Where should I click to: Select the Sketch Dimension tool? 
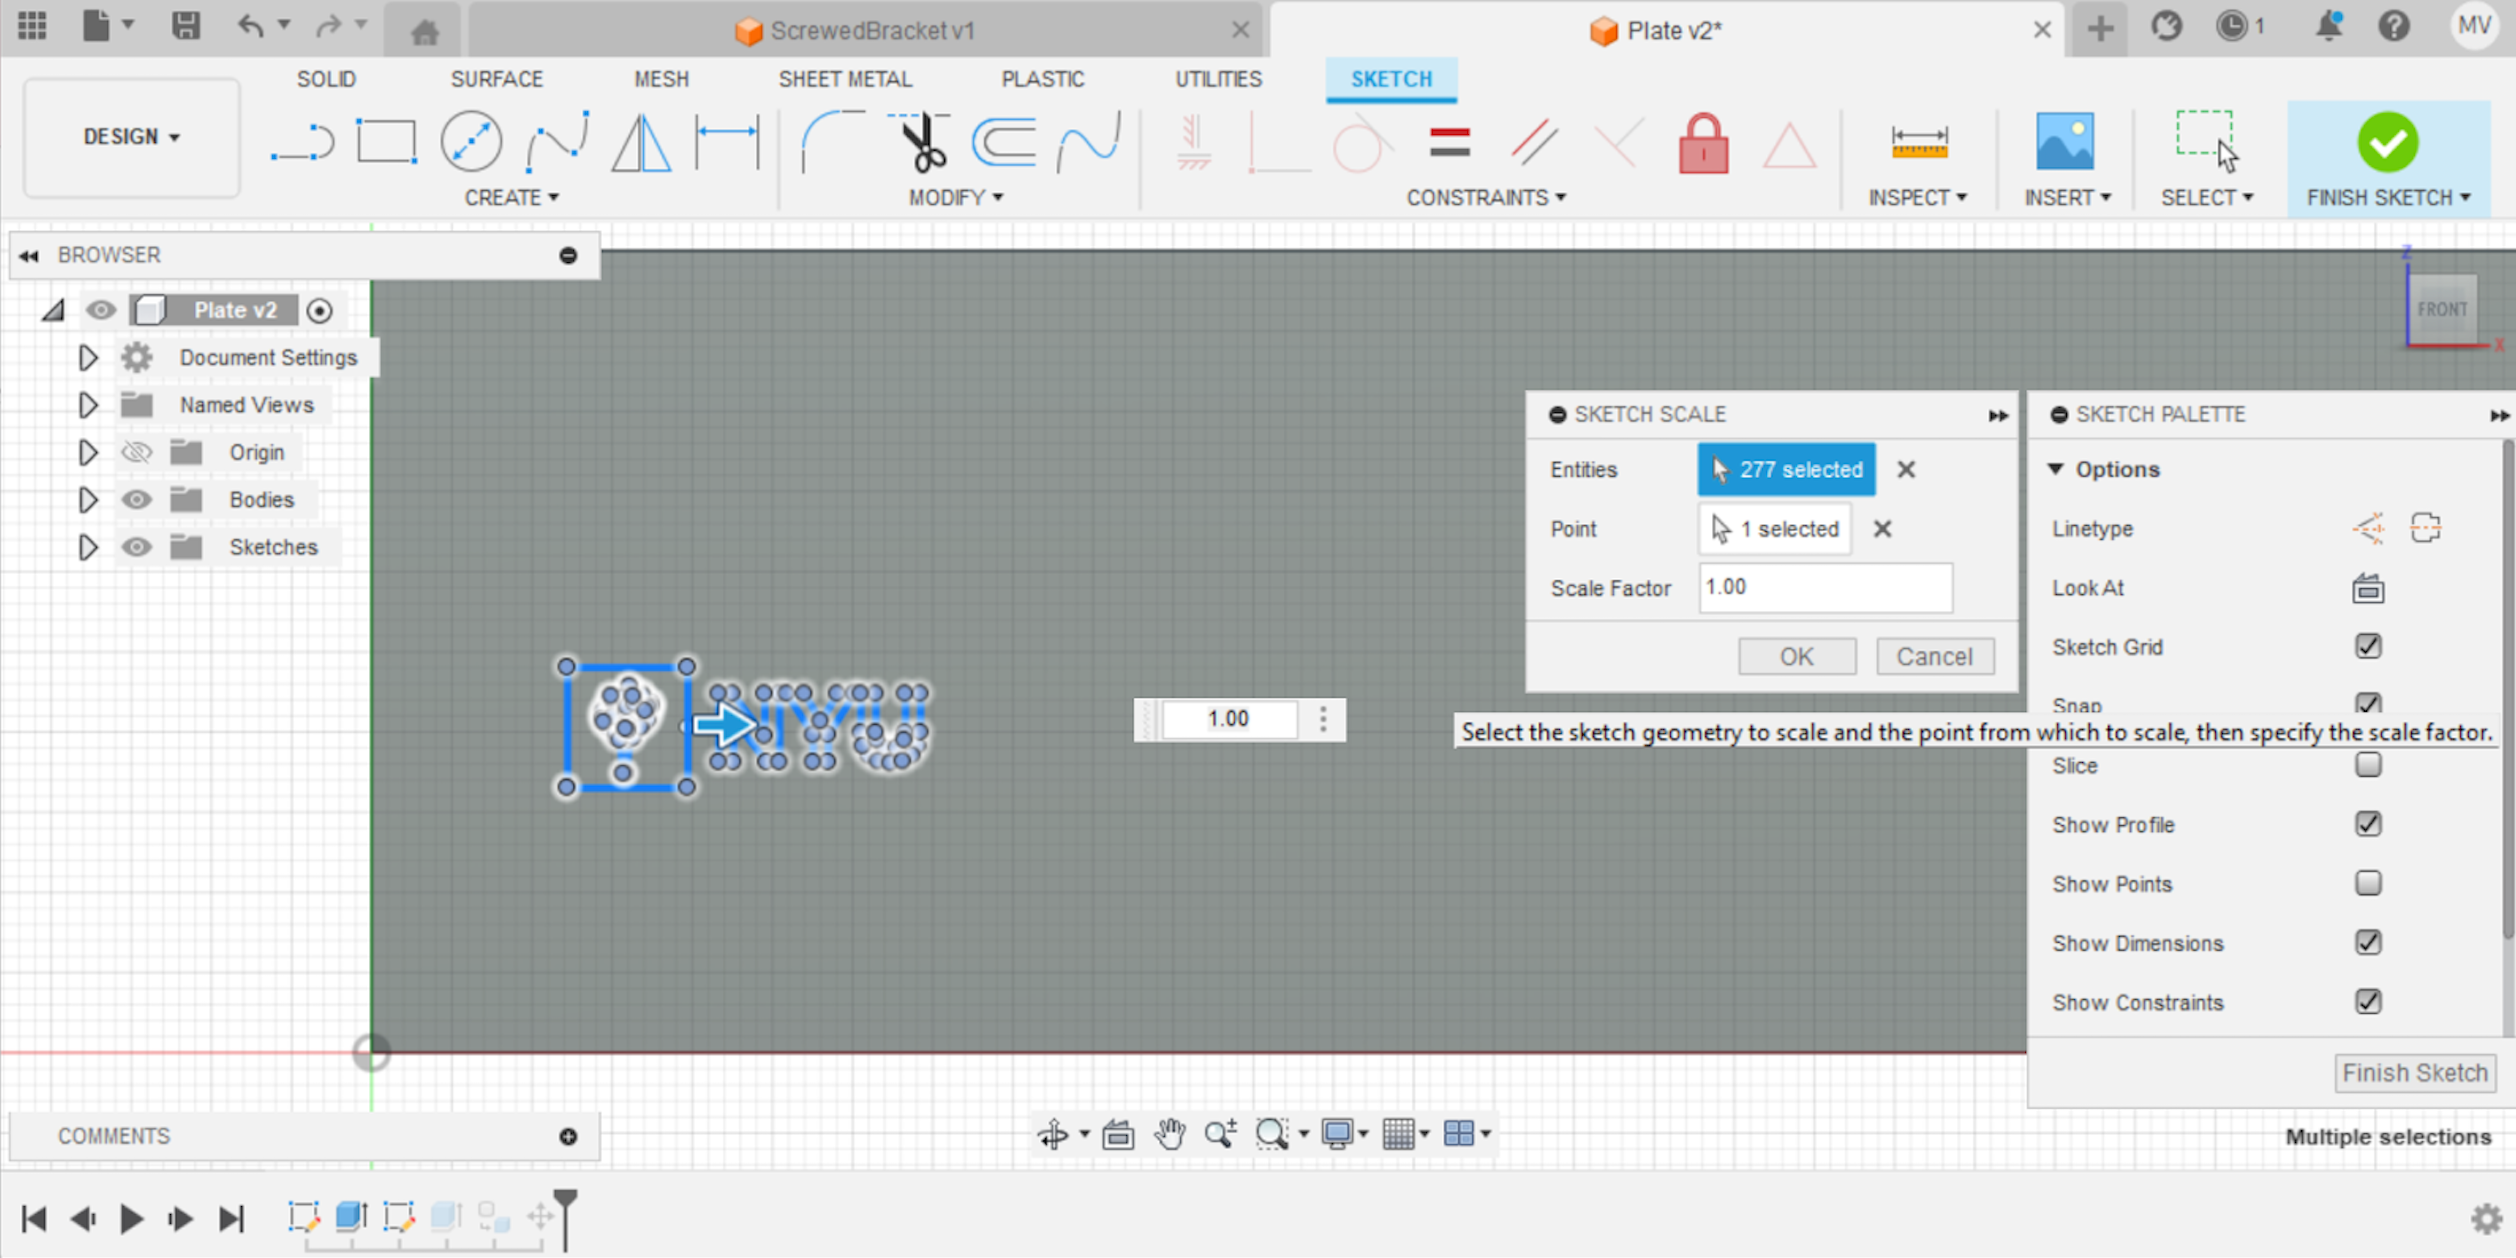click(727, 140)
